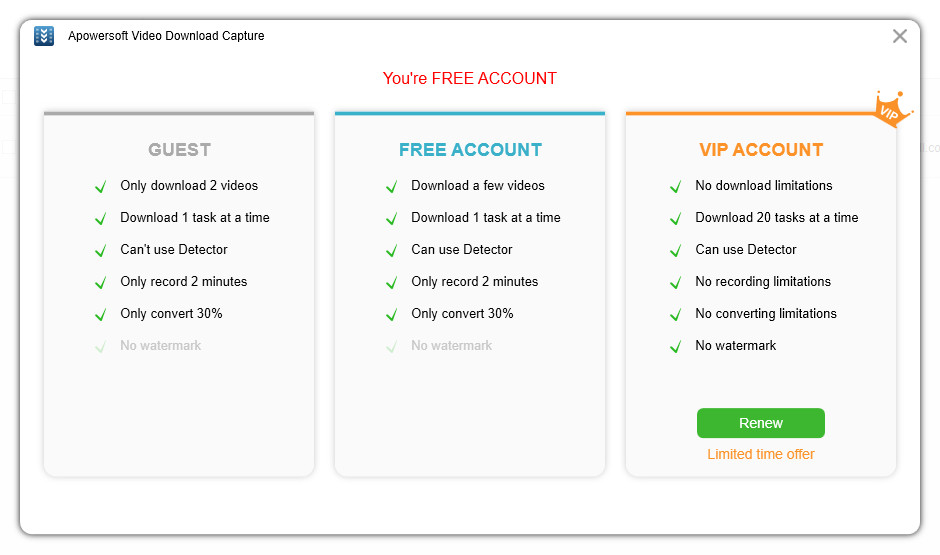940x555 pixels.
Task: Click No recording limitations feature text
Action: point(763,282)
